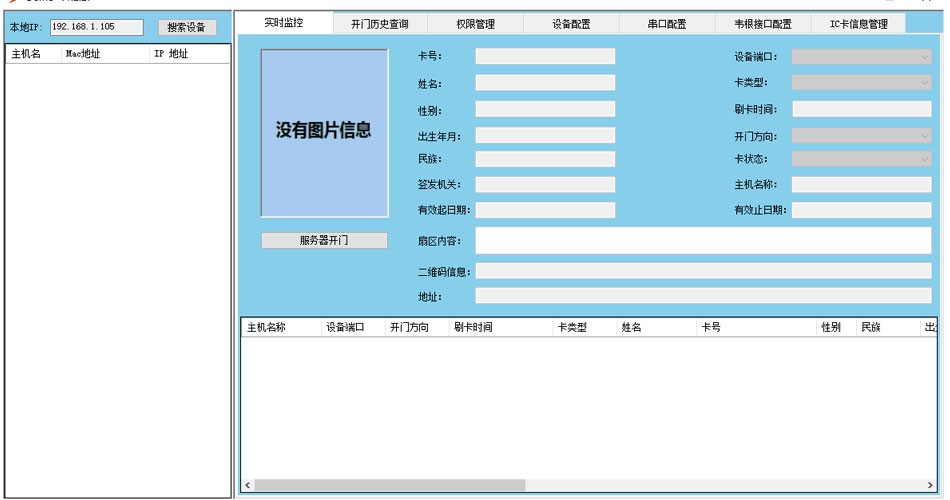Image resolution: width=950 pixels, height=500 pixels.
Task: Click the 没有图片信息 photo placeholder
Action: click(324, 132)
